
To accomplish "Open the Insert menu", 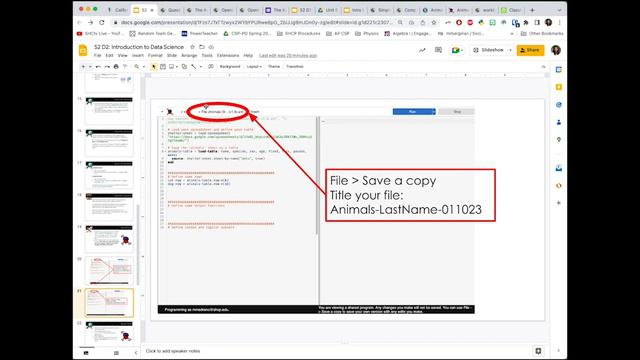I will (138, 56).
